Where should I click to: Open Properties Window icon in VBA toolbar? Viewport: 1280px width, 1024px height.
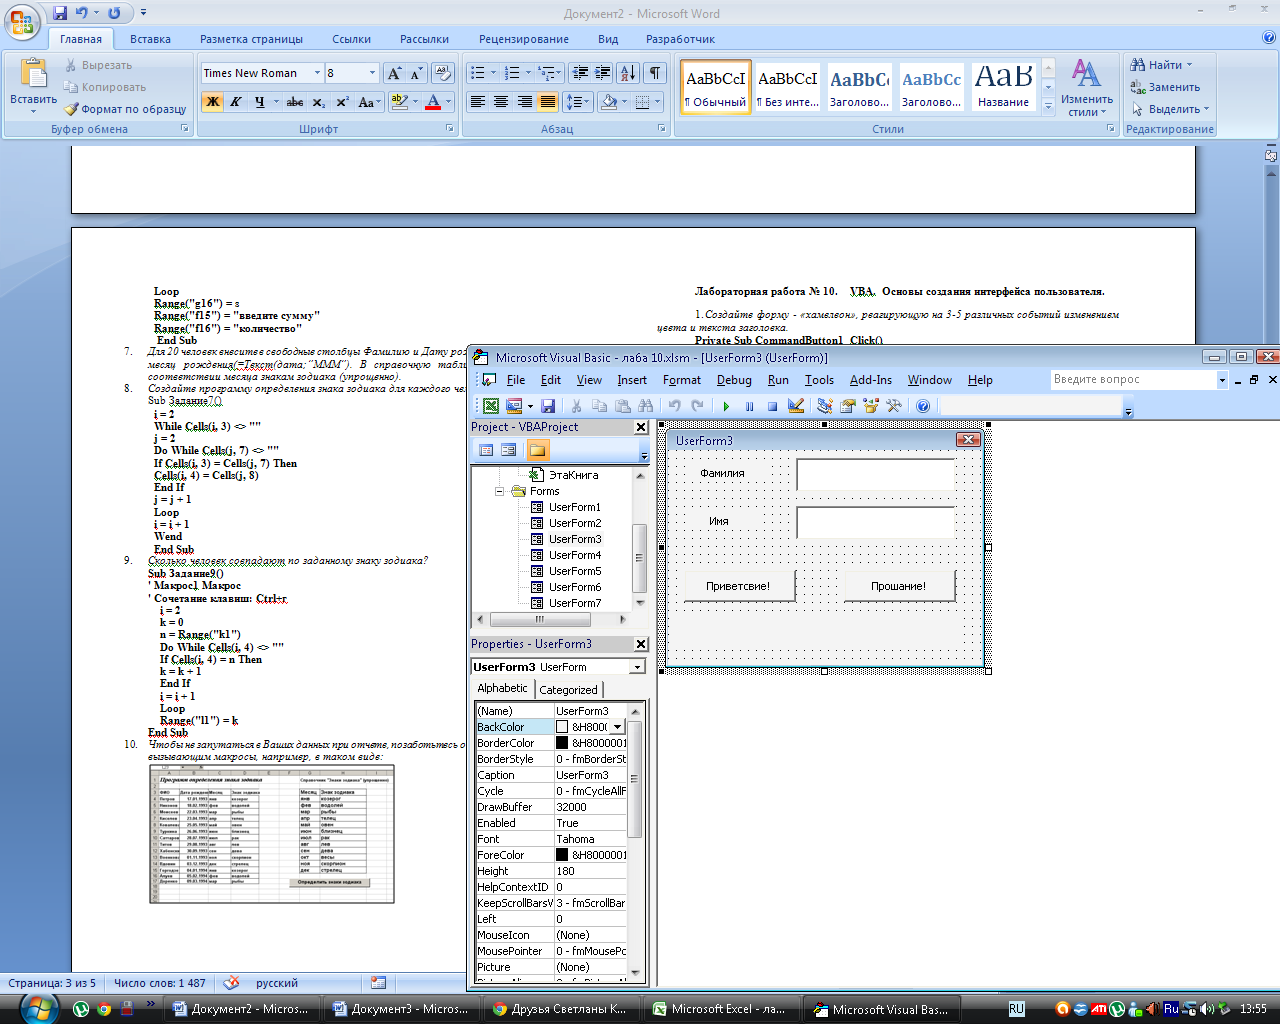point(848,406)
